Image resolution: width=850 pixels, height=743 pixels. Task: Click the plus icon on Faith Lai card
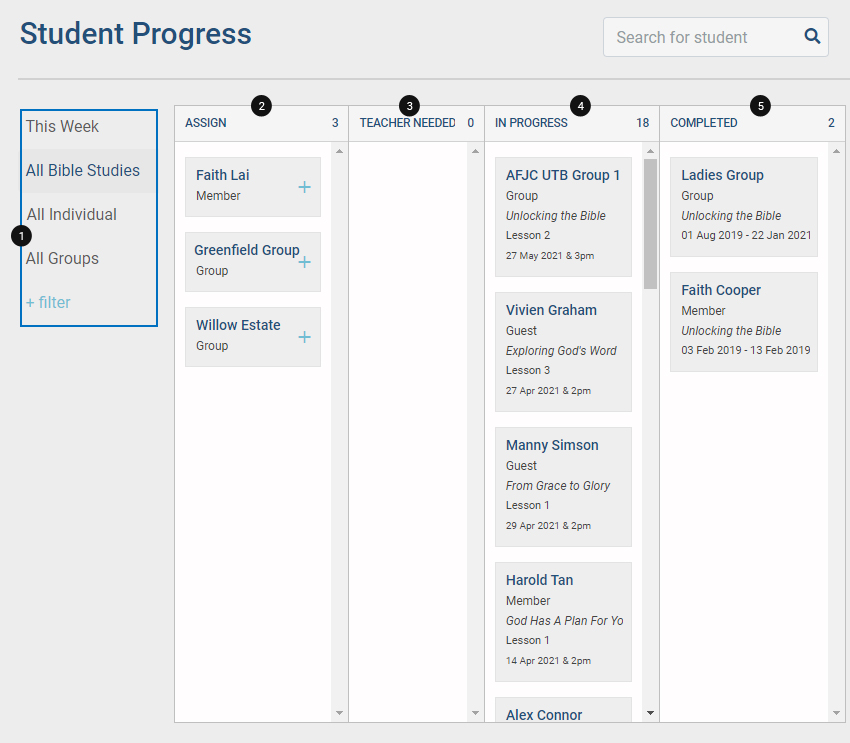[305, 187]
